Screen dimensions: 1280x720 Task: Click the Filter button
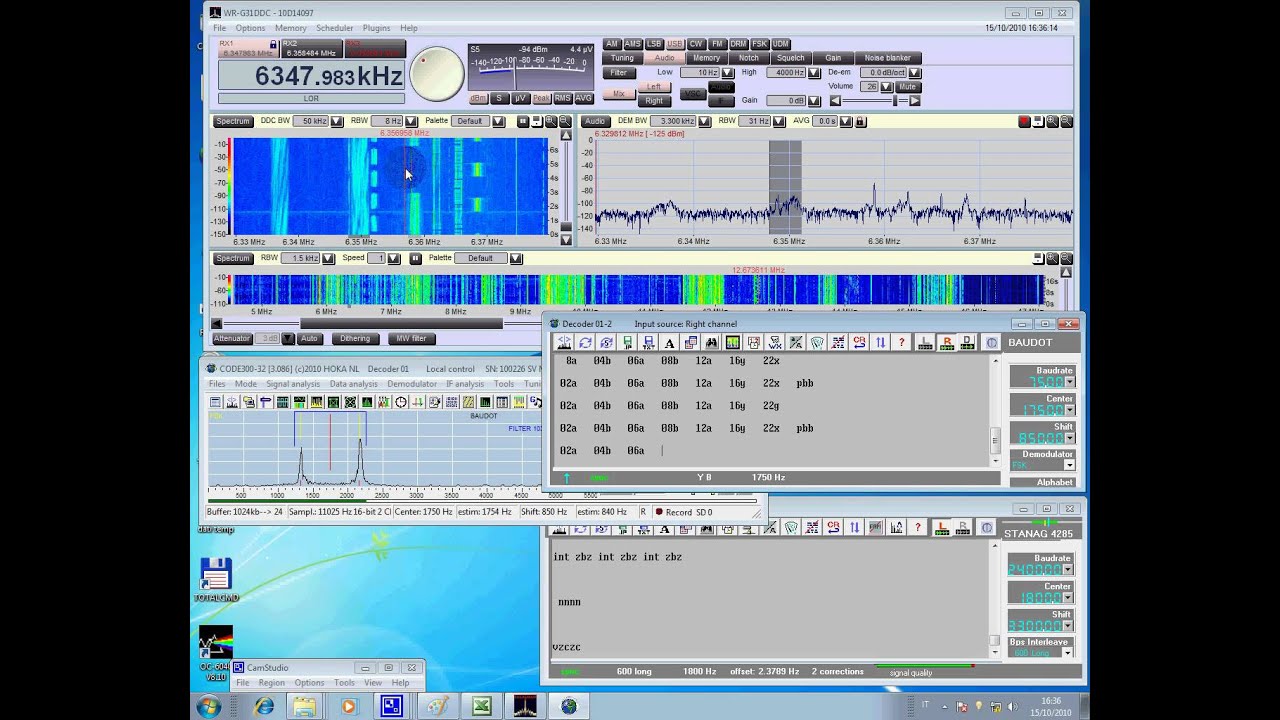coord(619,73)
